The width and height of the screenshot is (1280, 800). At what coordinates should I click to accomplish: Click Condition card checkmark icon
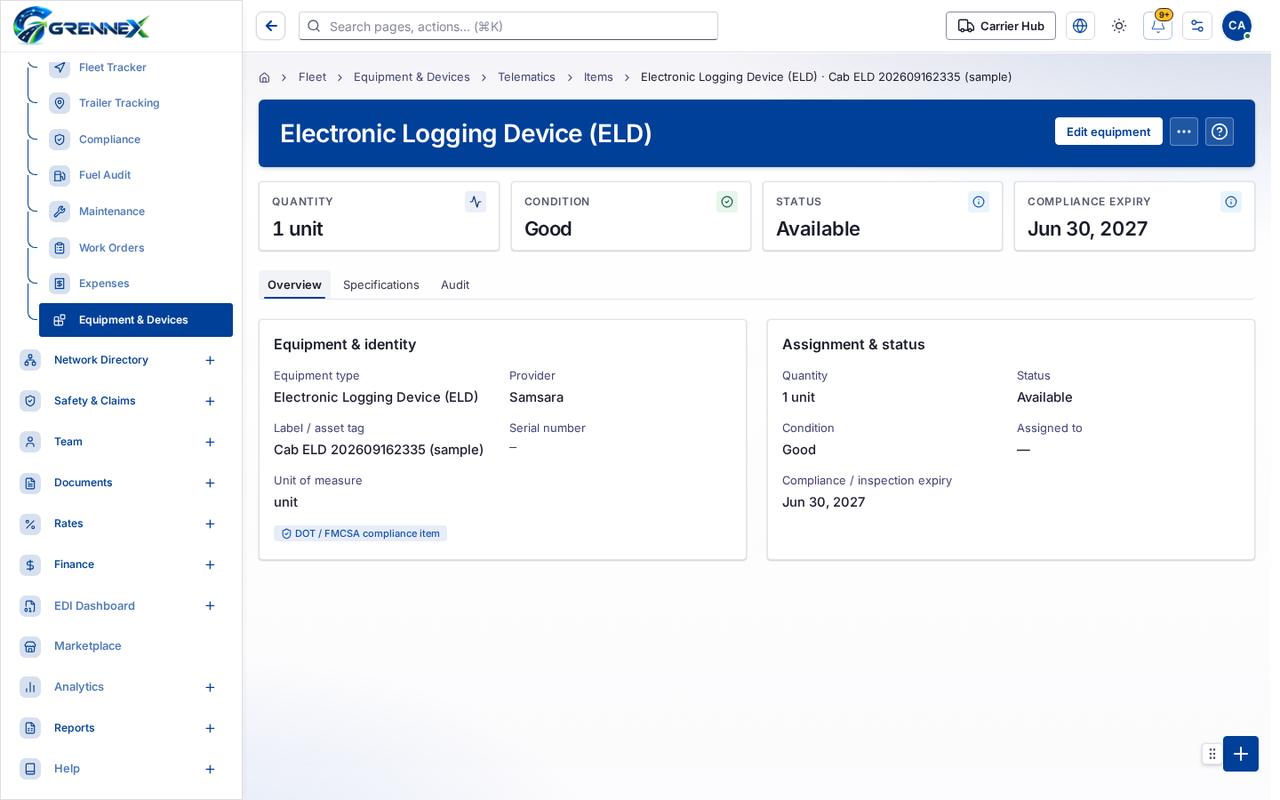(x=727, y=202)
